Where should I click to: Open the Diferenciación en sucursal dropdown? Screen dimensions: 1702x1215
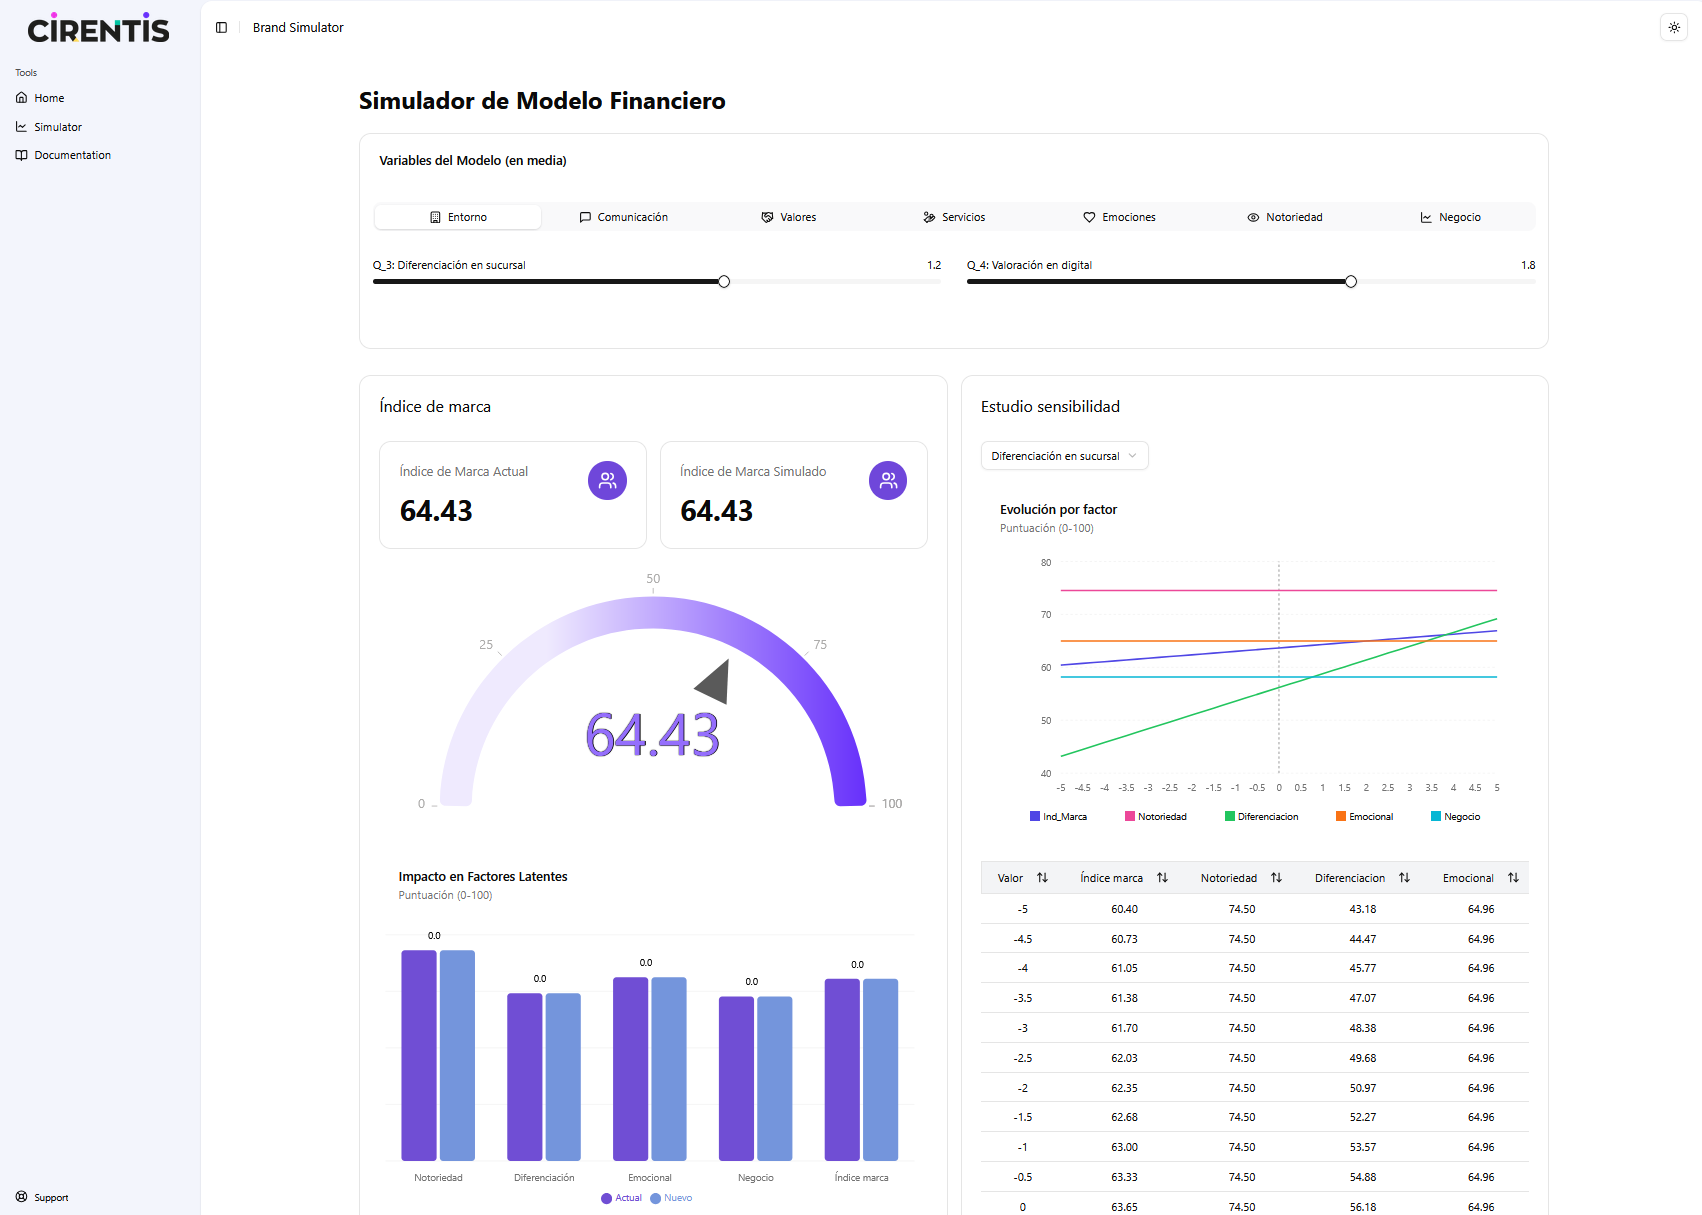(1065, 456)
